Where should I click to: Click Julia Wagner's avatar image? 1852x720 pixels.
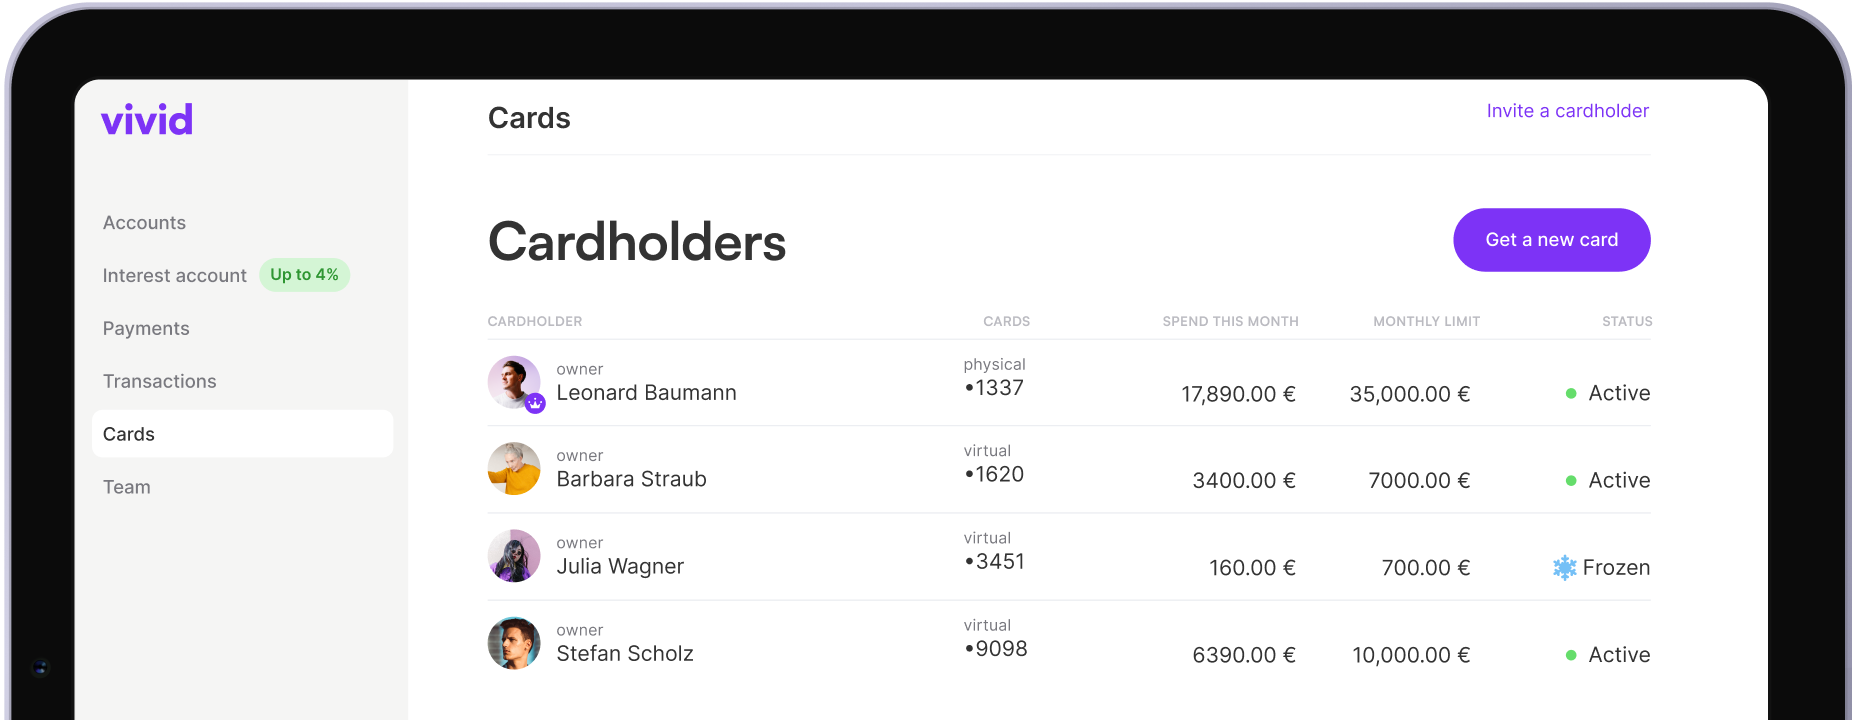[x=514, y=556]
